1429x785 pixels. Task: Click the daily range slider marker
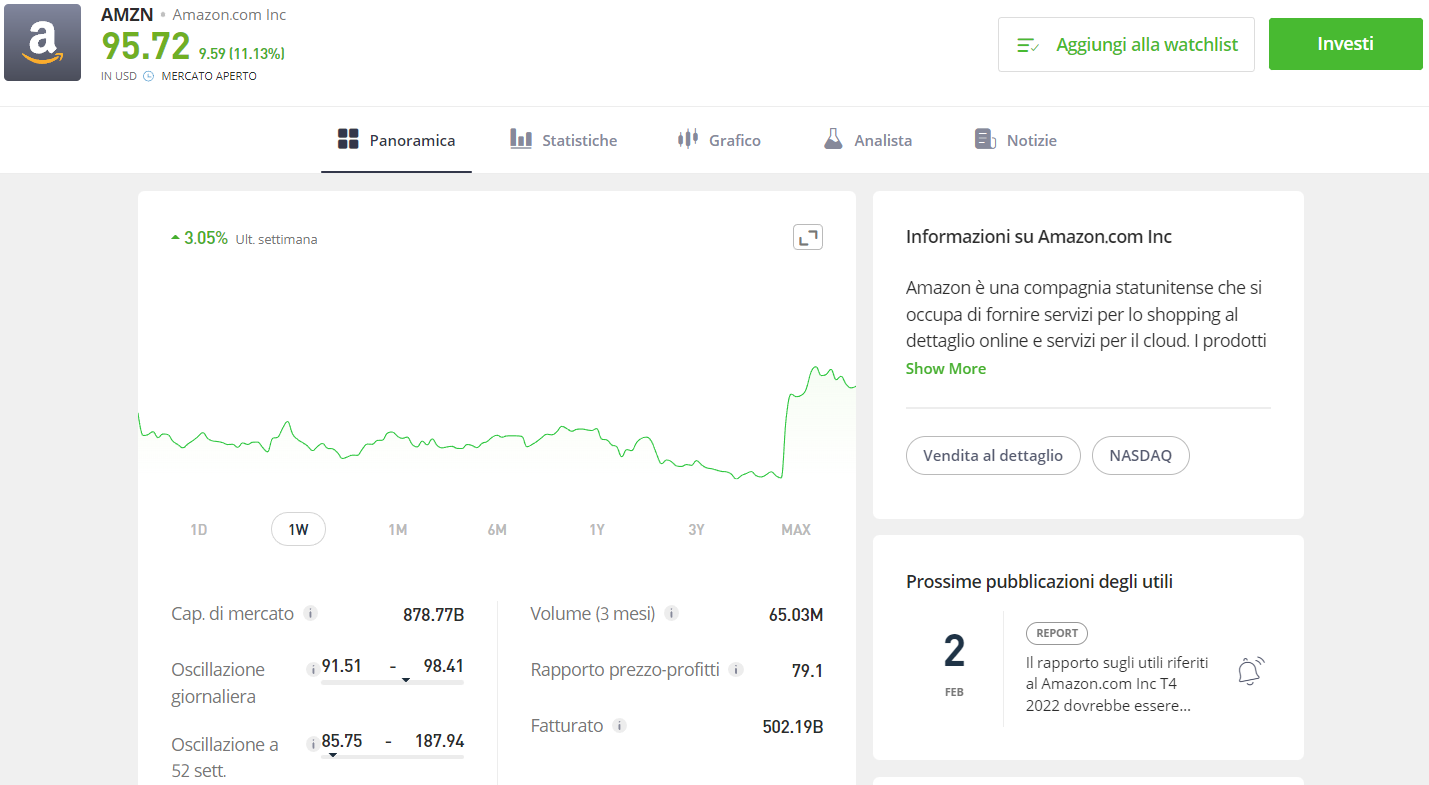405,680
